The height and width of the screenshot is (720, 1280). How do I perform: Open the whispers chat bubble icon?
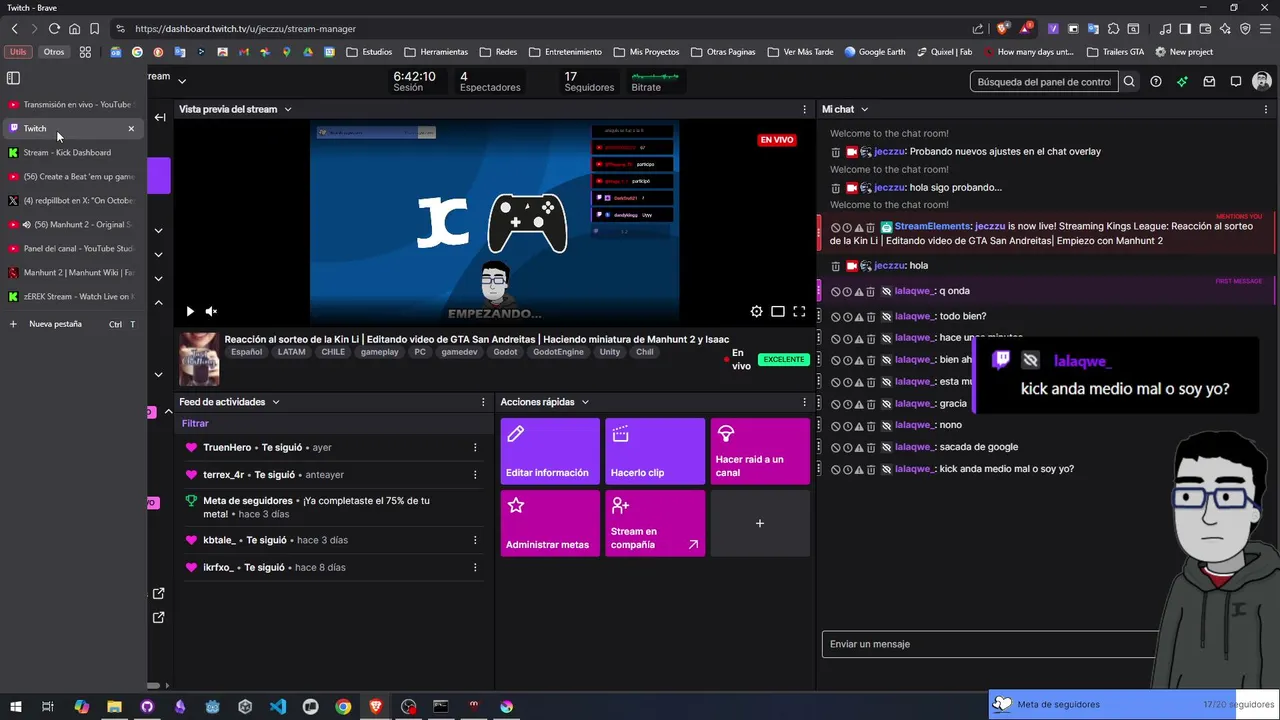click(x=1236, y=82)
